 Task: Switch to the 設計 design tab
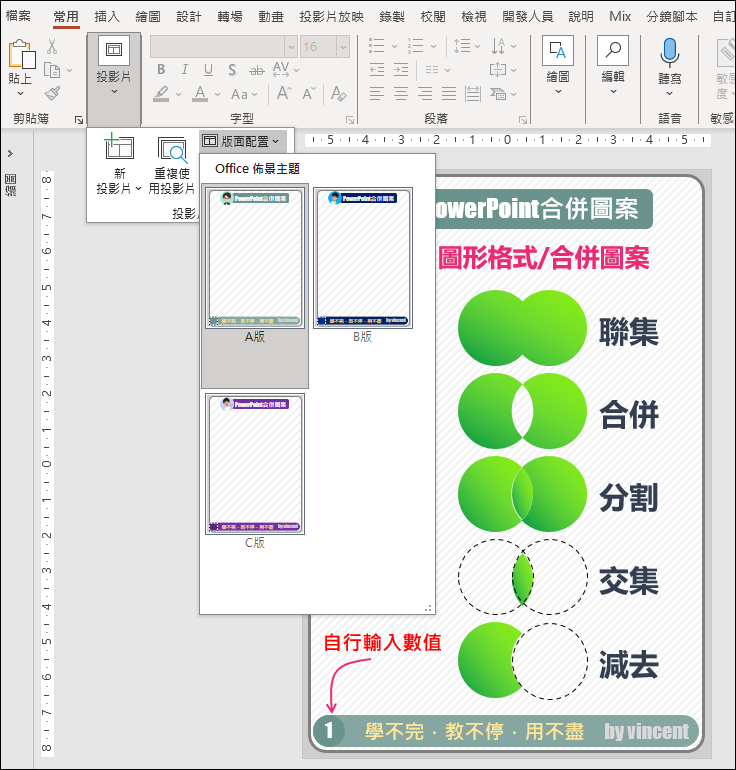(x=189, y=17)
